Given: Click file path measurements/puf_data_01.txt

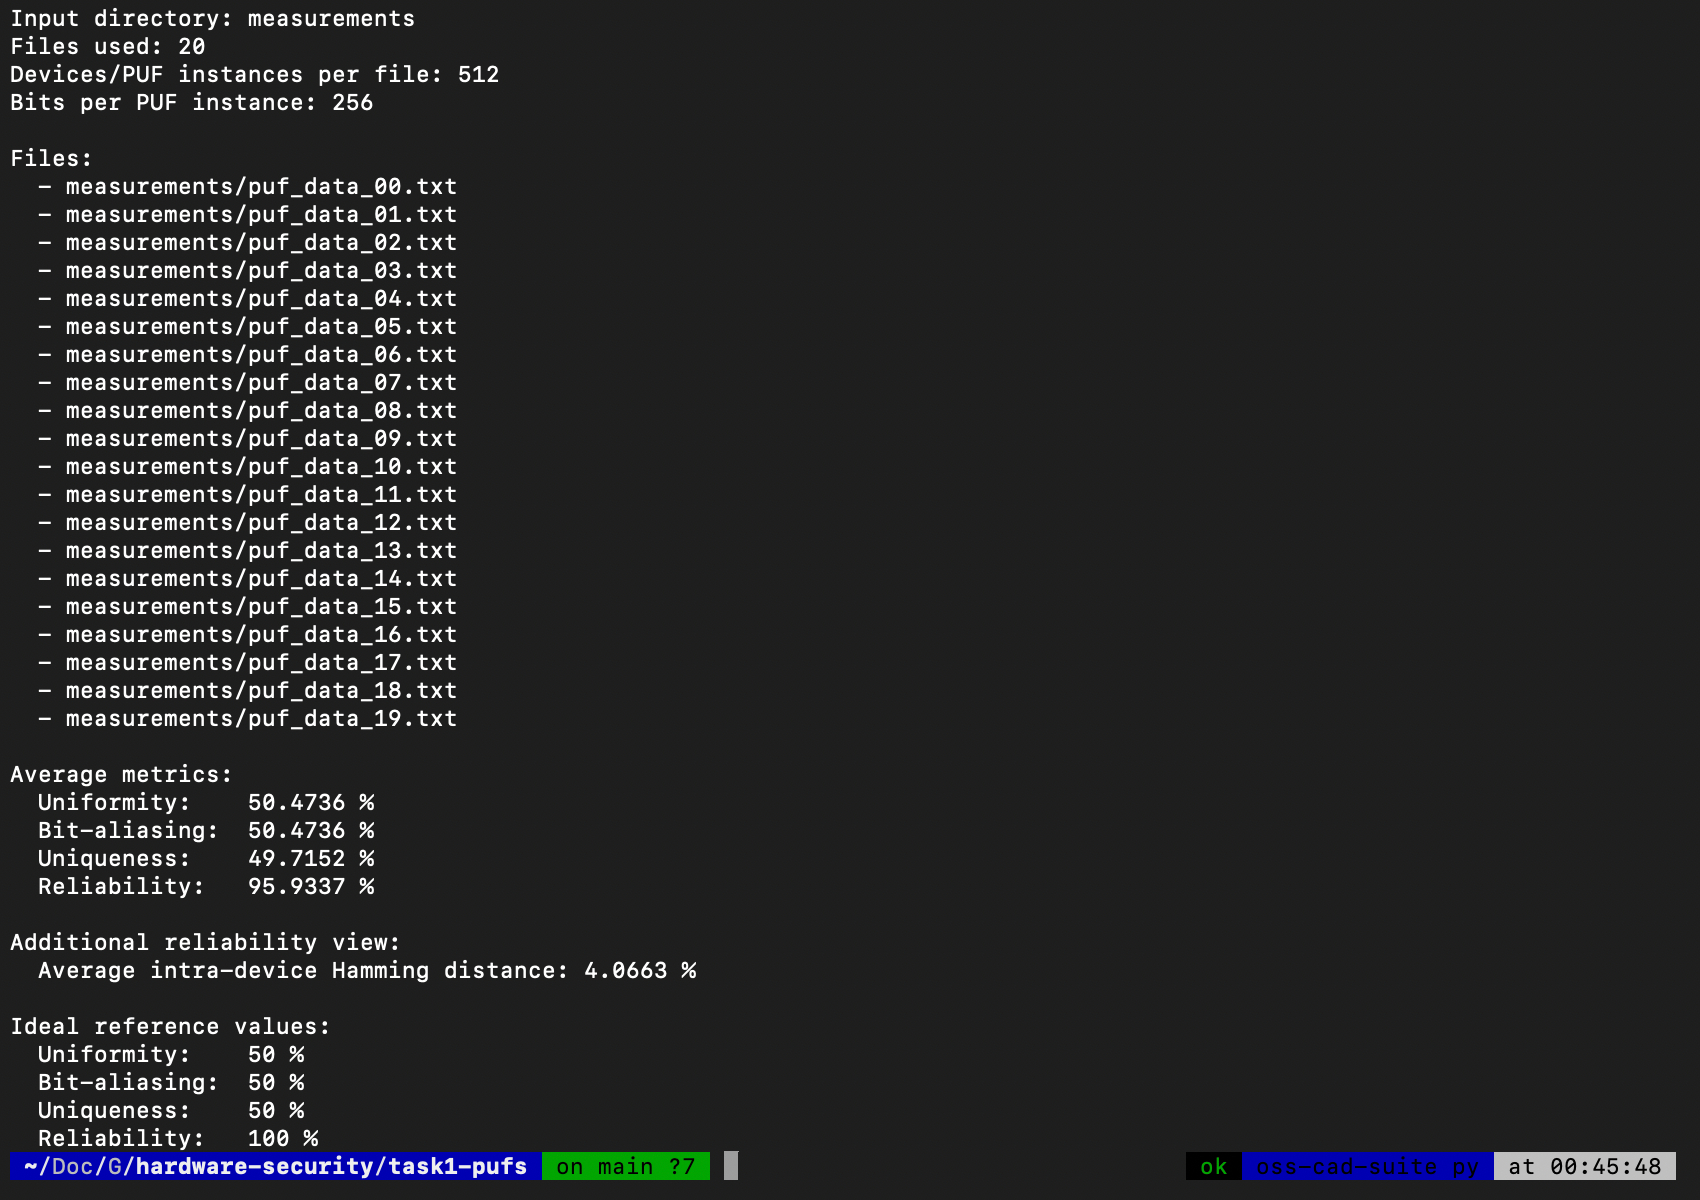Looking at the screenshot, I should coord(261,215).
